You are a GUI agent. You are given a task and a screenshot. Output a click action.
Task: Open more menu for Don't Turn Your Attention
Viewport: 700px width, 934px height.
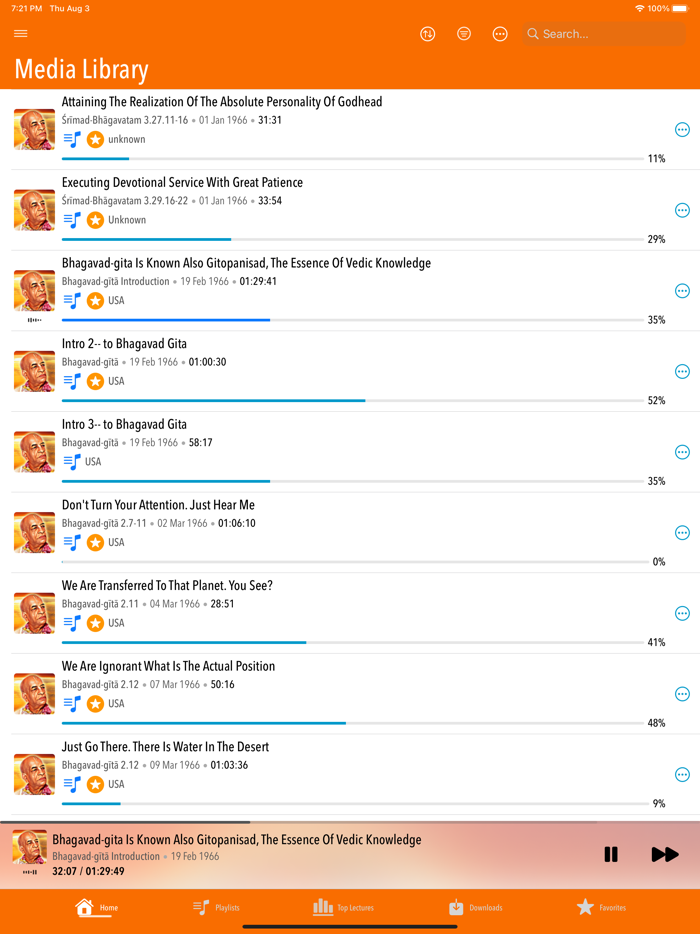click(682, 533)
